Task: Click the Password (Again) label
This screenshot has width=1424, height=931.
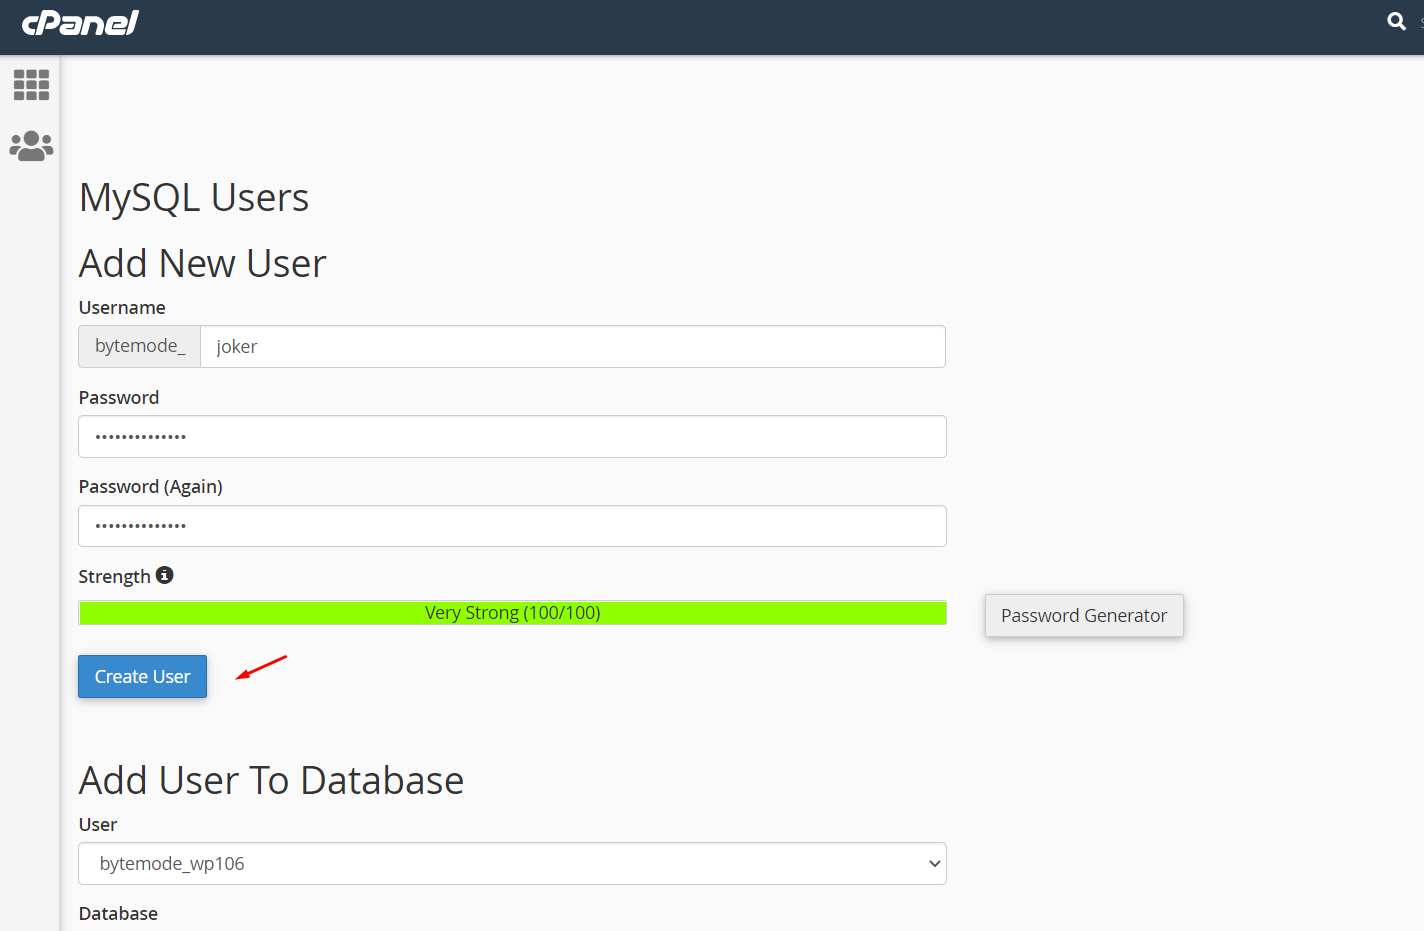Action: tap(150, 487)
